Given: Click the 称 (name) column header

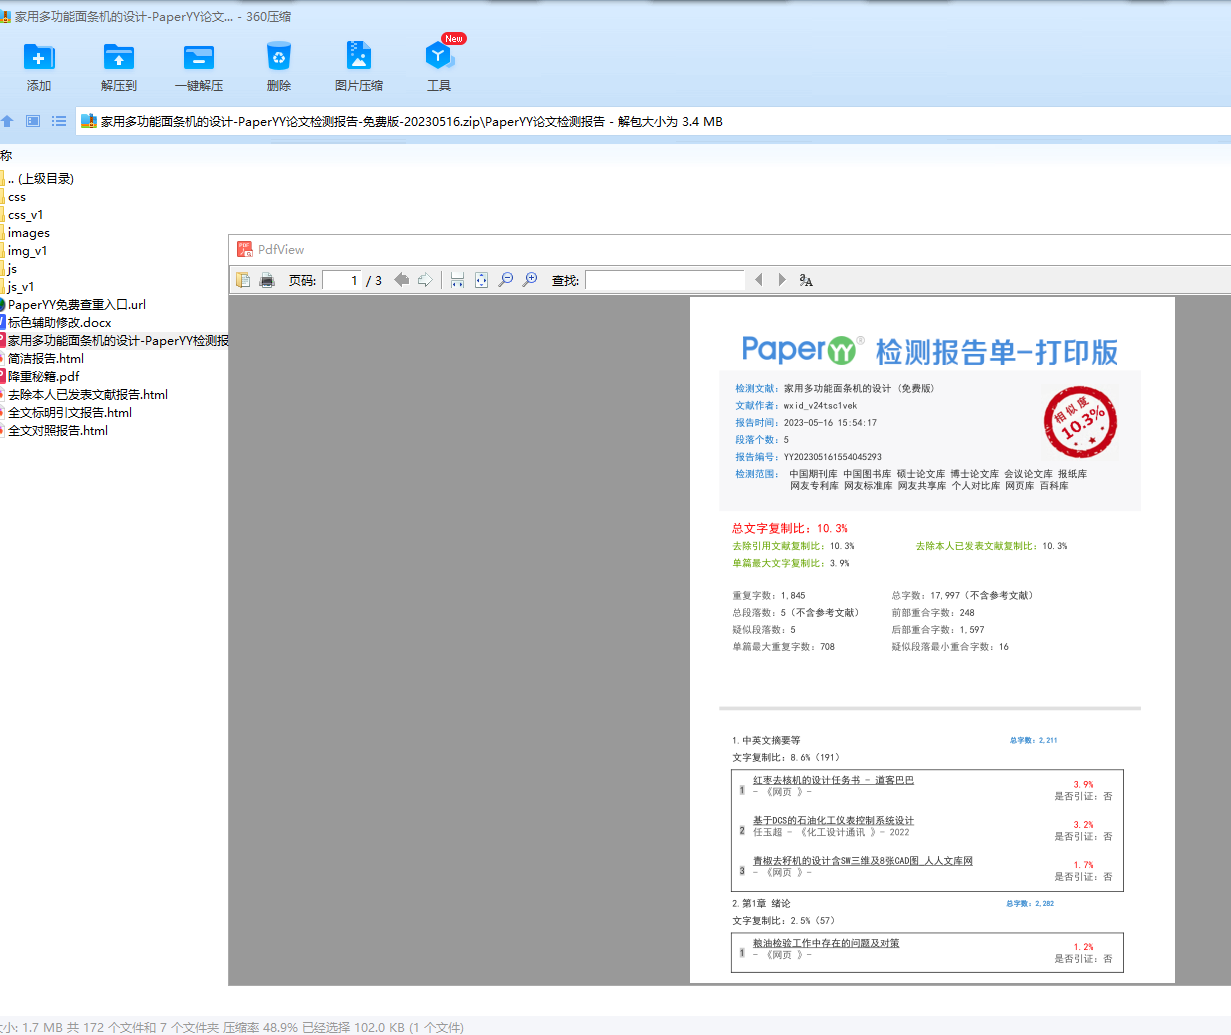Looking at the screenshot, I should click(6, 156).
